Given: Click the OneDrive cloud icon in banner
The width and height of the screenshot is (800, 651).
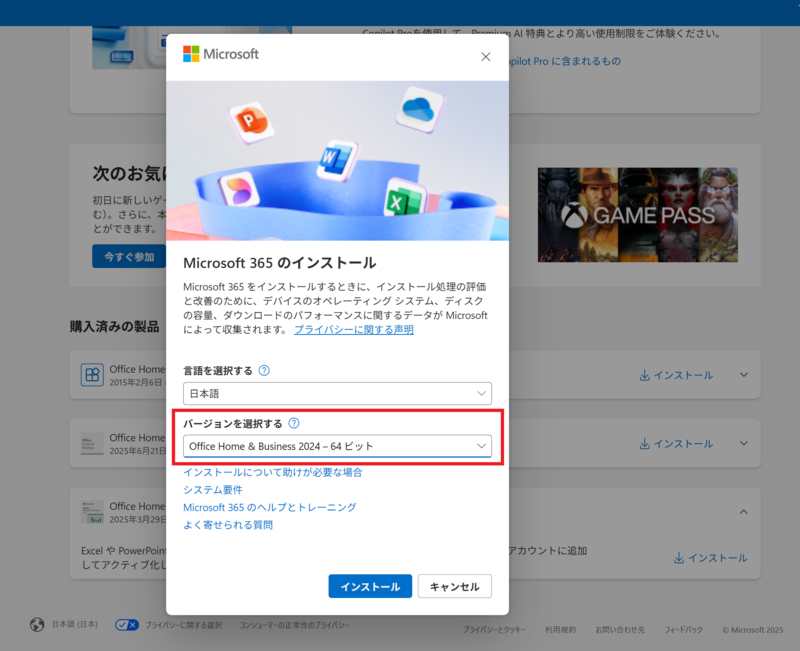Looking at the screenshot, I should point(419,110).
